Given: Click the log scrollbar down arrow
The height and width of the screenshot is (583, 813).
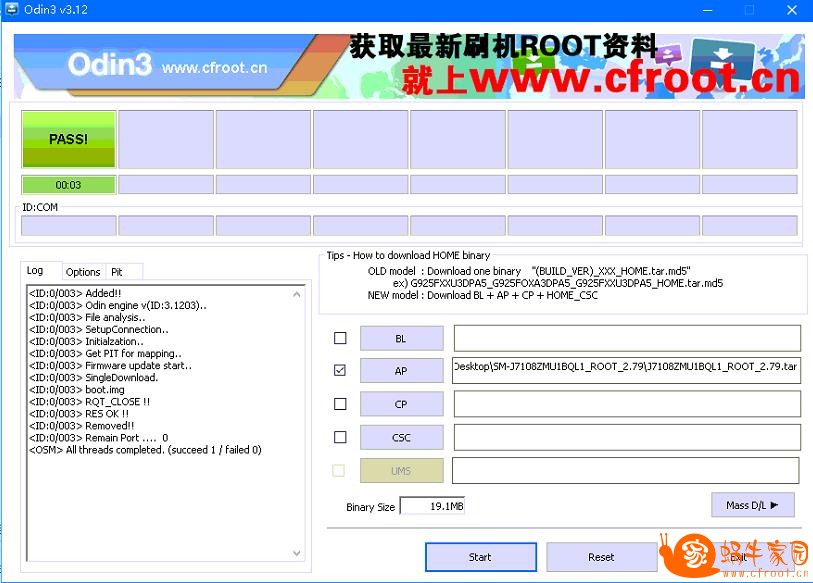Looking at the screenshot, I should pyautogui.click(x=297, y=553).
